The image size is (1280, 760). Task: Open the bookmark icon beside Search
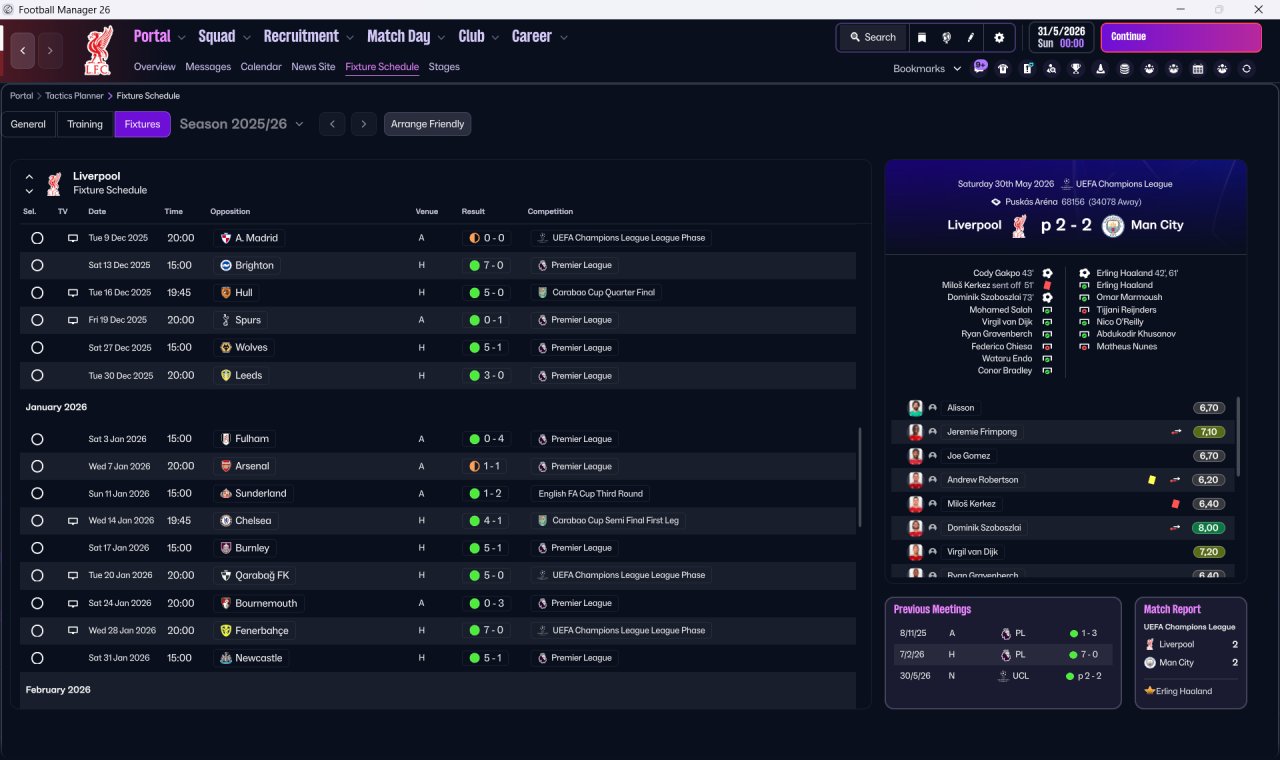(x=922, y=37)
